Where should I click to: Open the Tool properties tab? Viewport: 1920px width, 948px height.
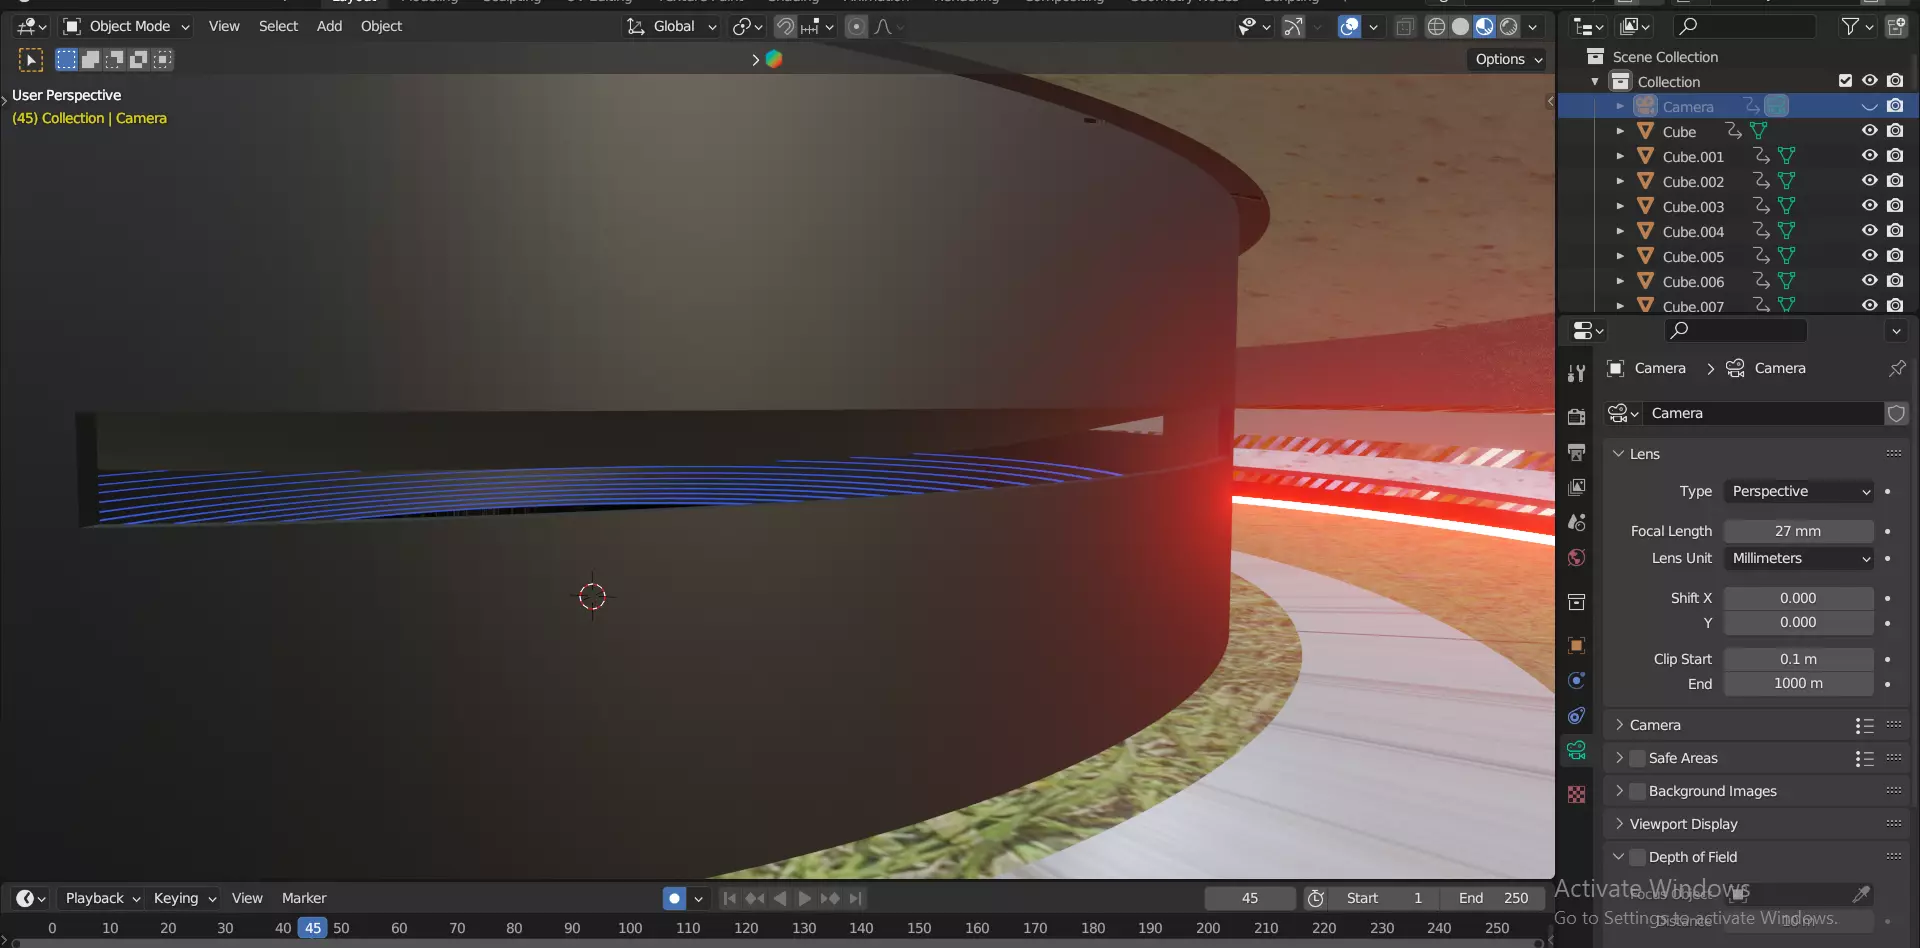[1577, 373]
